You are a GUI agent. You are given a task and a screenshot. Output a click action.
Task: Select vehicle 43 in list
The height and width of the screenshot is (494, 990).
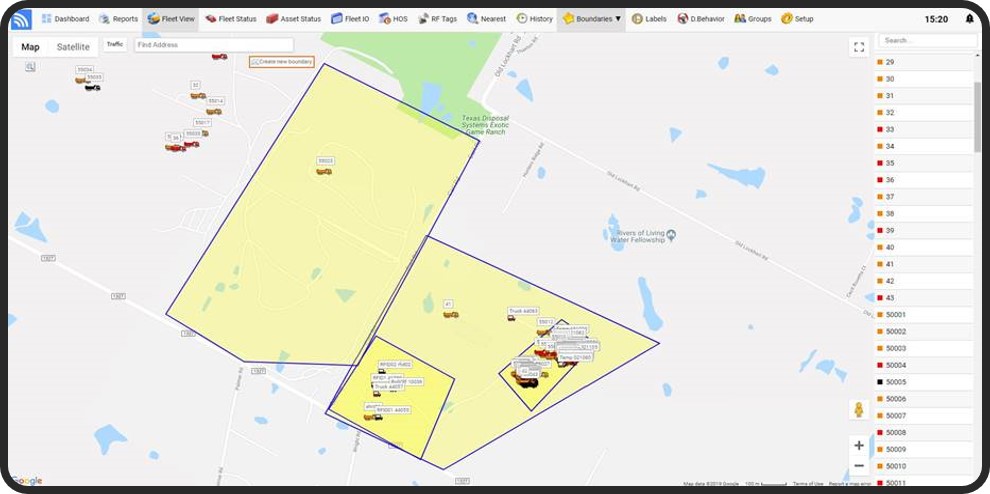924,298
